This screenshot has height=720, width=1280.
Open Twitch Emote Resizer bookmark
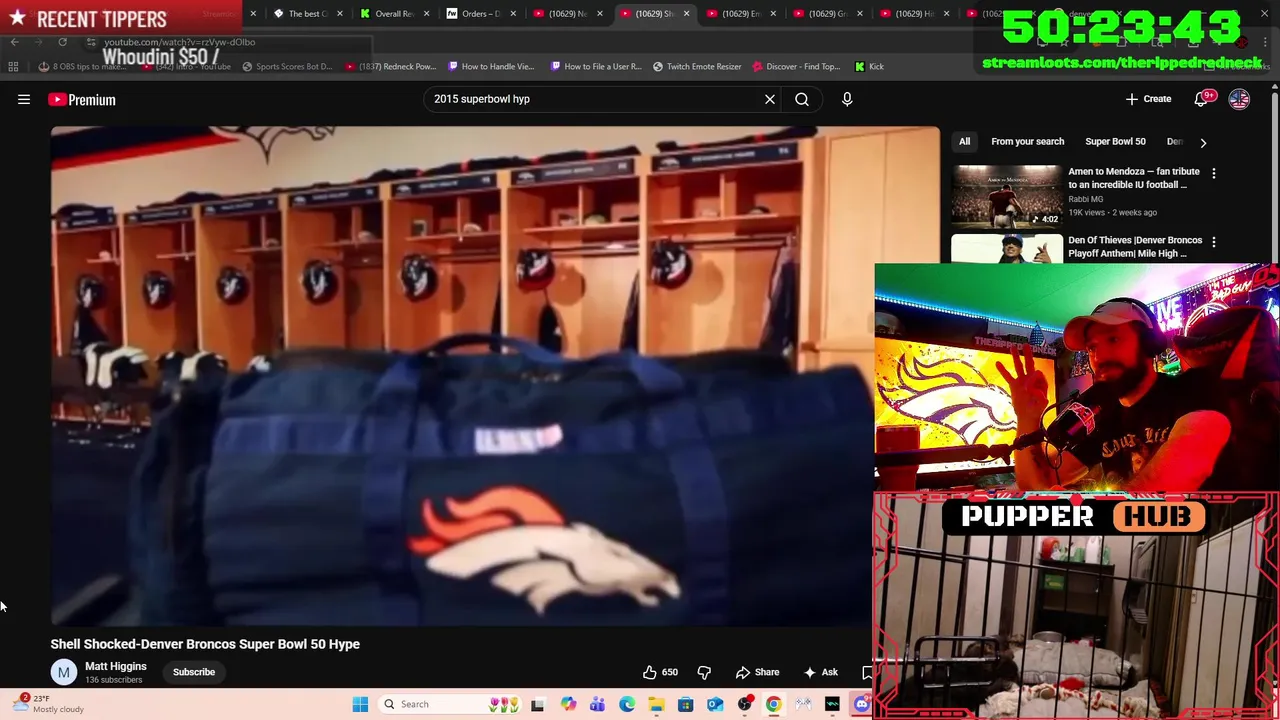click(697, 66)
